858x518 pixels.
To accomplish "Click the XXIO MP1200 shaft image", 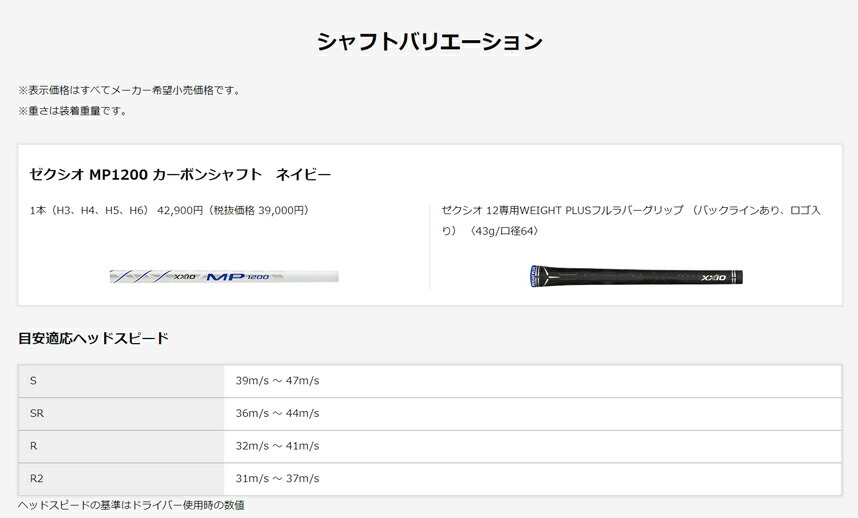I will pos(224,276).
